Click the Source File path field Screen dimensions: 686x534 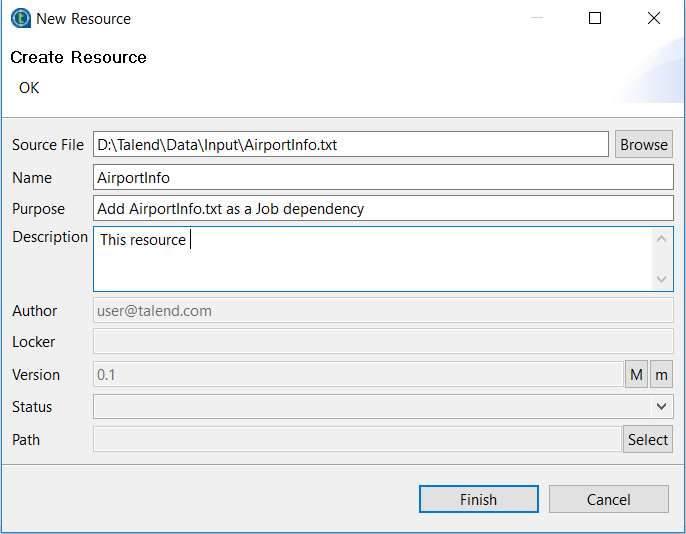(x=350, y=144)
